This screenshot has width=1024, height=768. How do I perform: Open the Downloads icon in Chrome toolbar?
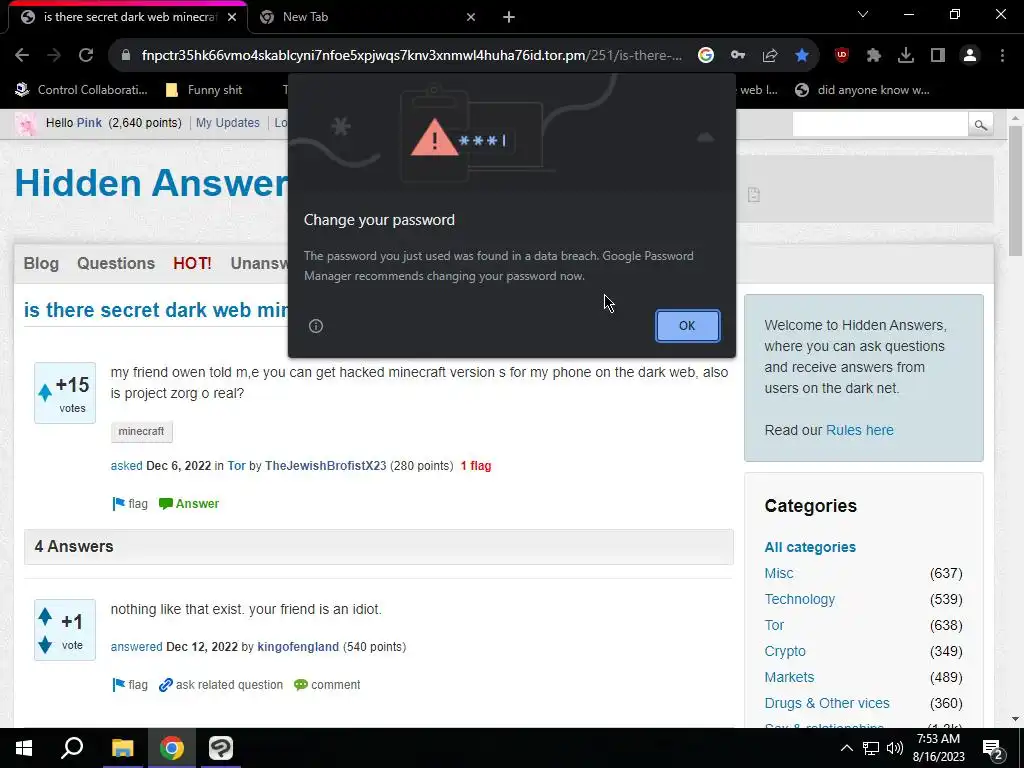point(906,56)
